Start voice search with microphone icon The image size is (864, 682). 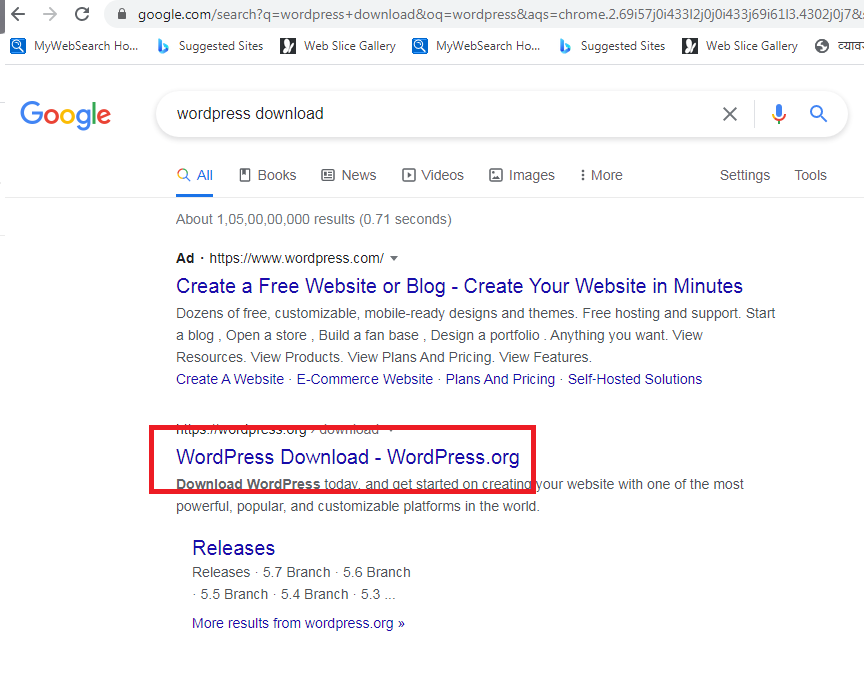[779, 114]
